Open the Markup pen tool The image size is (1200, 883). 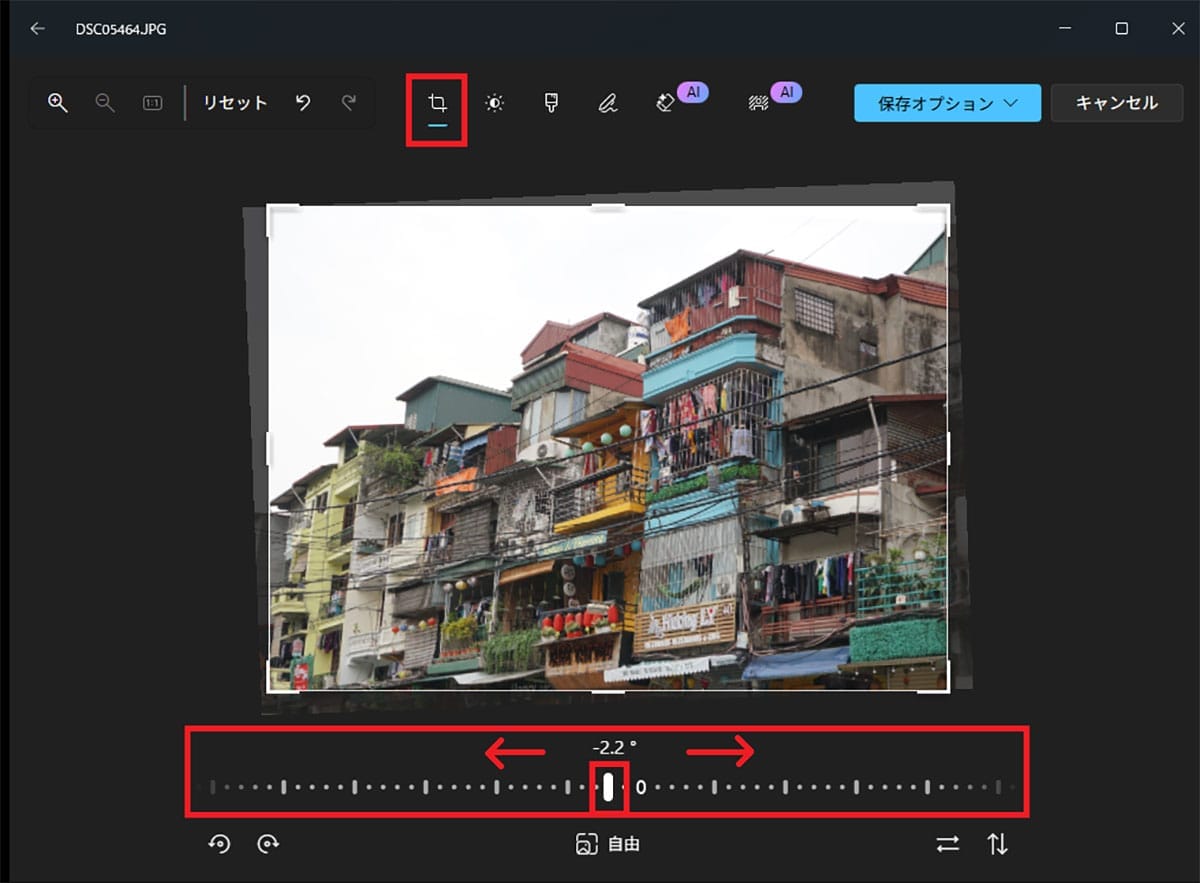(609, 102)
